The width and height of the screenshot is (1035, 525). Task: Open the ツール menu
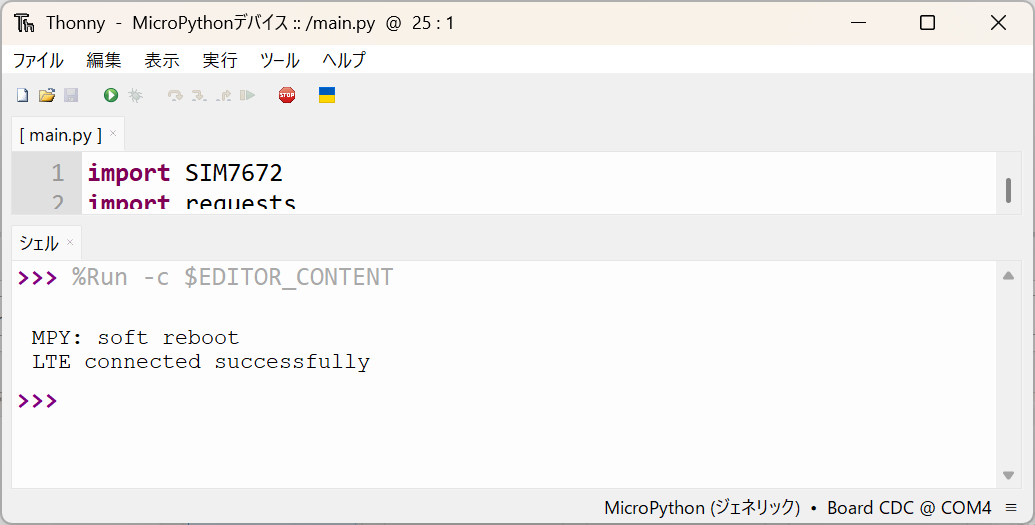click(x=280, y=60)
